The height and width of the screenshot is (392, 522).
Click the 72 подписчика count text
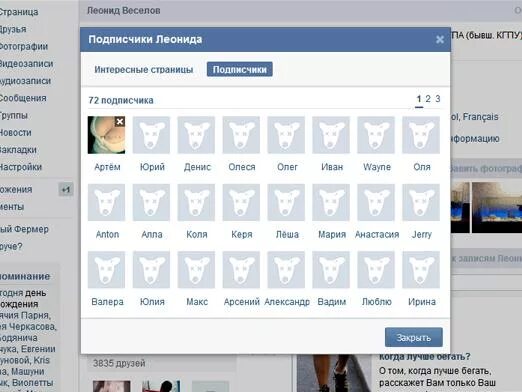(121, 100)
